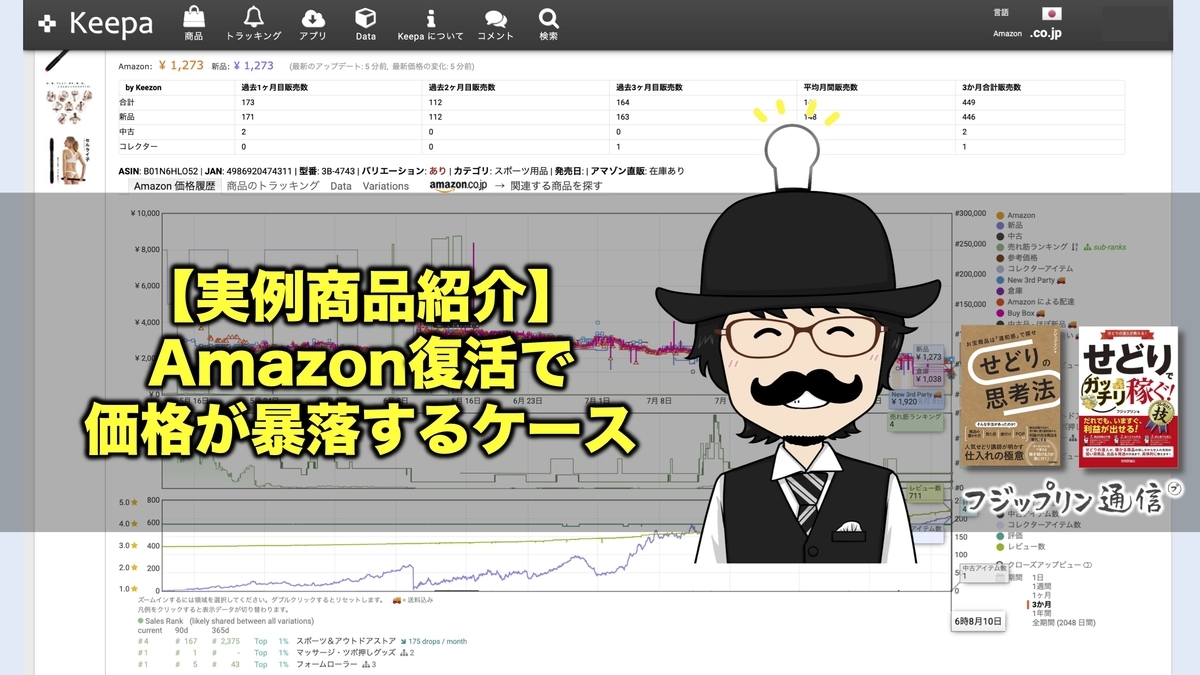Set chart range to 3か月

tap(1041, 605)
